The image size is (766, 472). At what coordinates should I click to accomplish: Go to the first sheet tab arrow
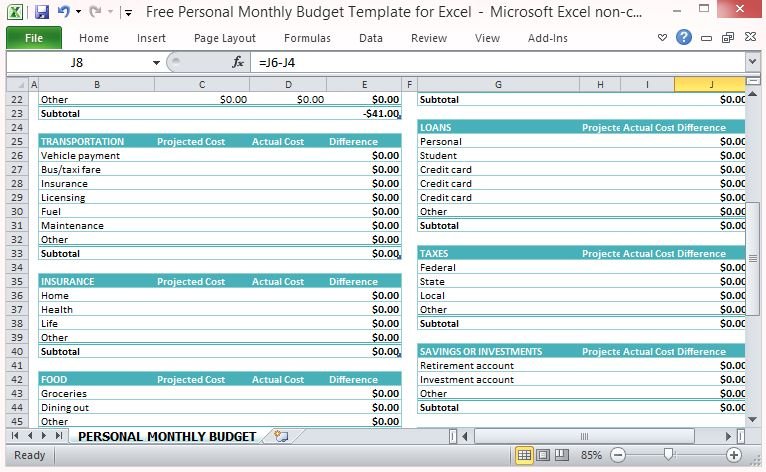click(x=15, y=436)
